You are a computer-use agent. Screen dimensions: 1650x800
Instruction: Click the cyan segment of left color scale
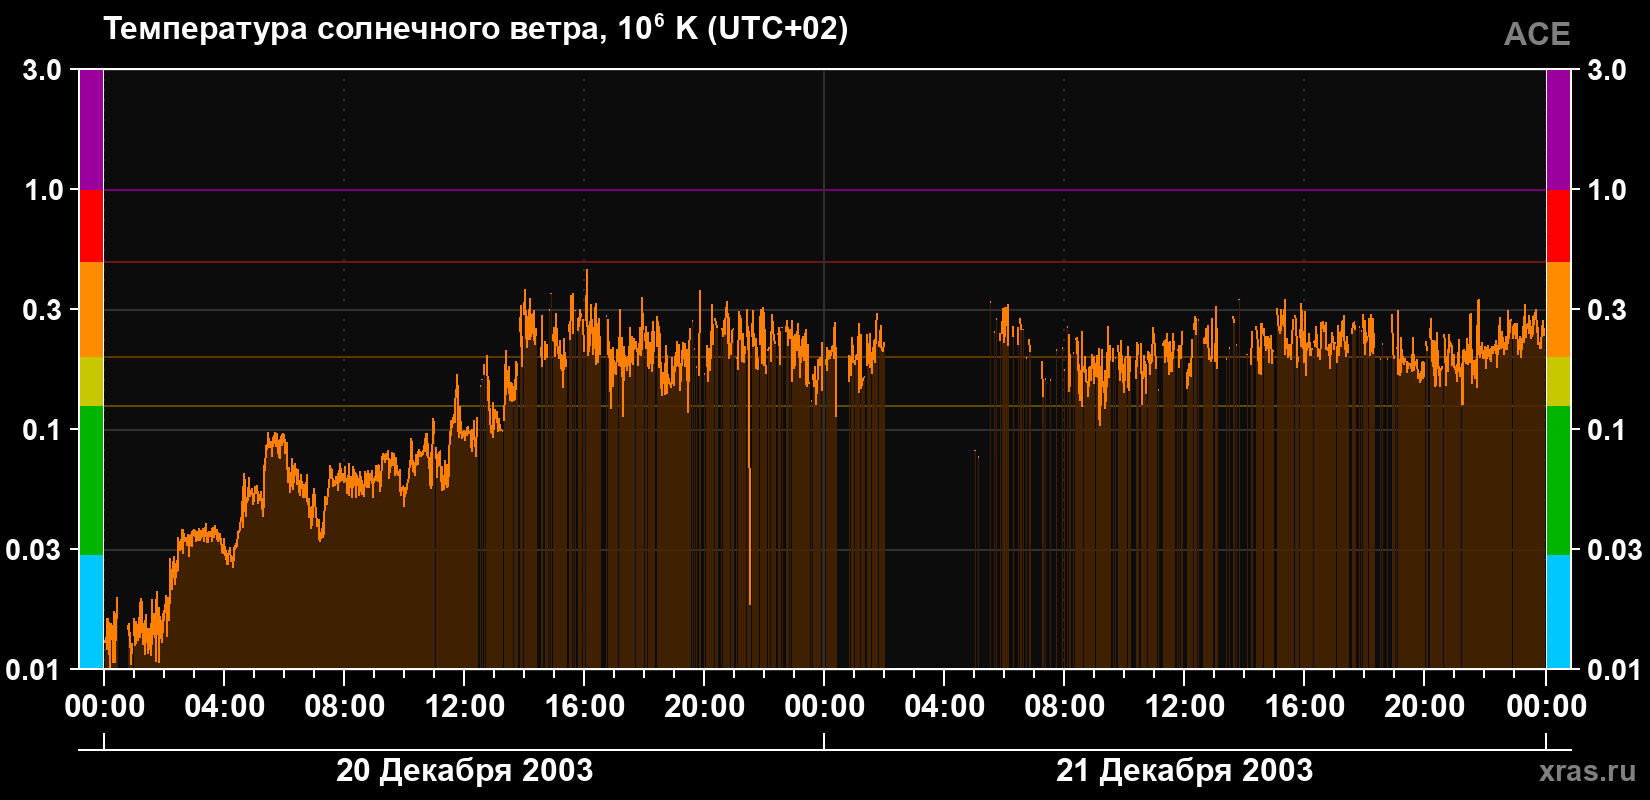click(91, 612)
